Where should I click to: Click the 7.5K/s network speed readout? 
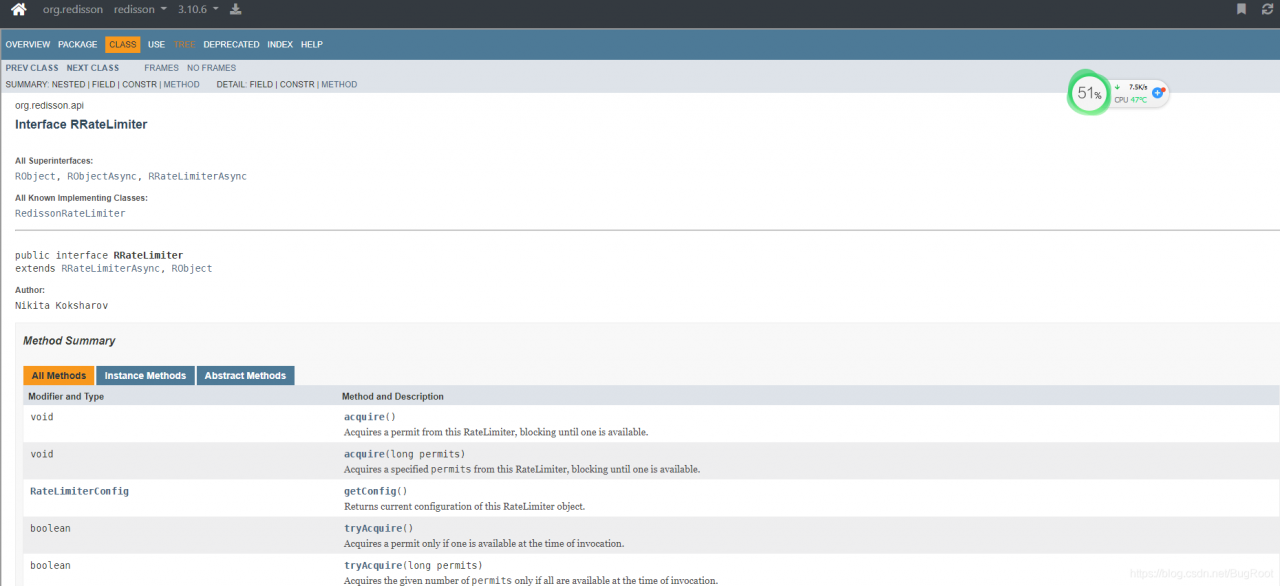click(x=1138, y=87)
